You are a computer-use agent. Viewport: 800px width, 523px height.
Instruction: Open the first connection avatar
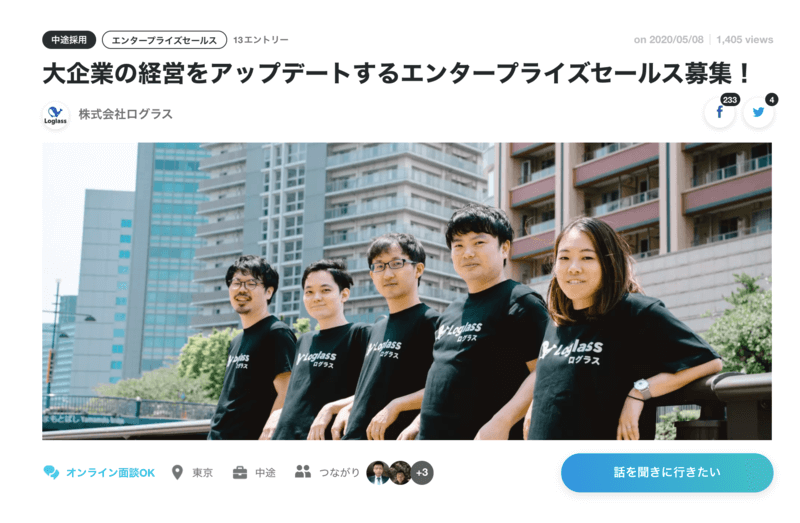tap(378, 472)
